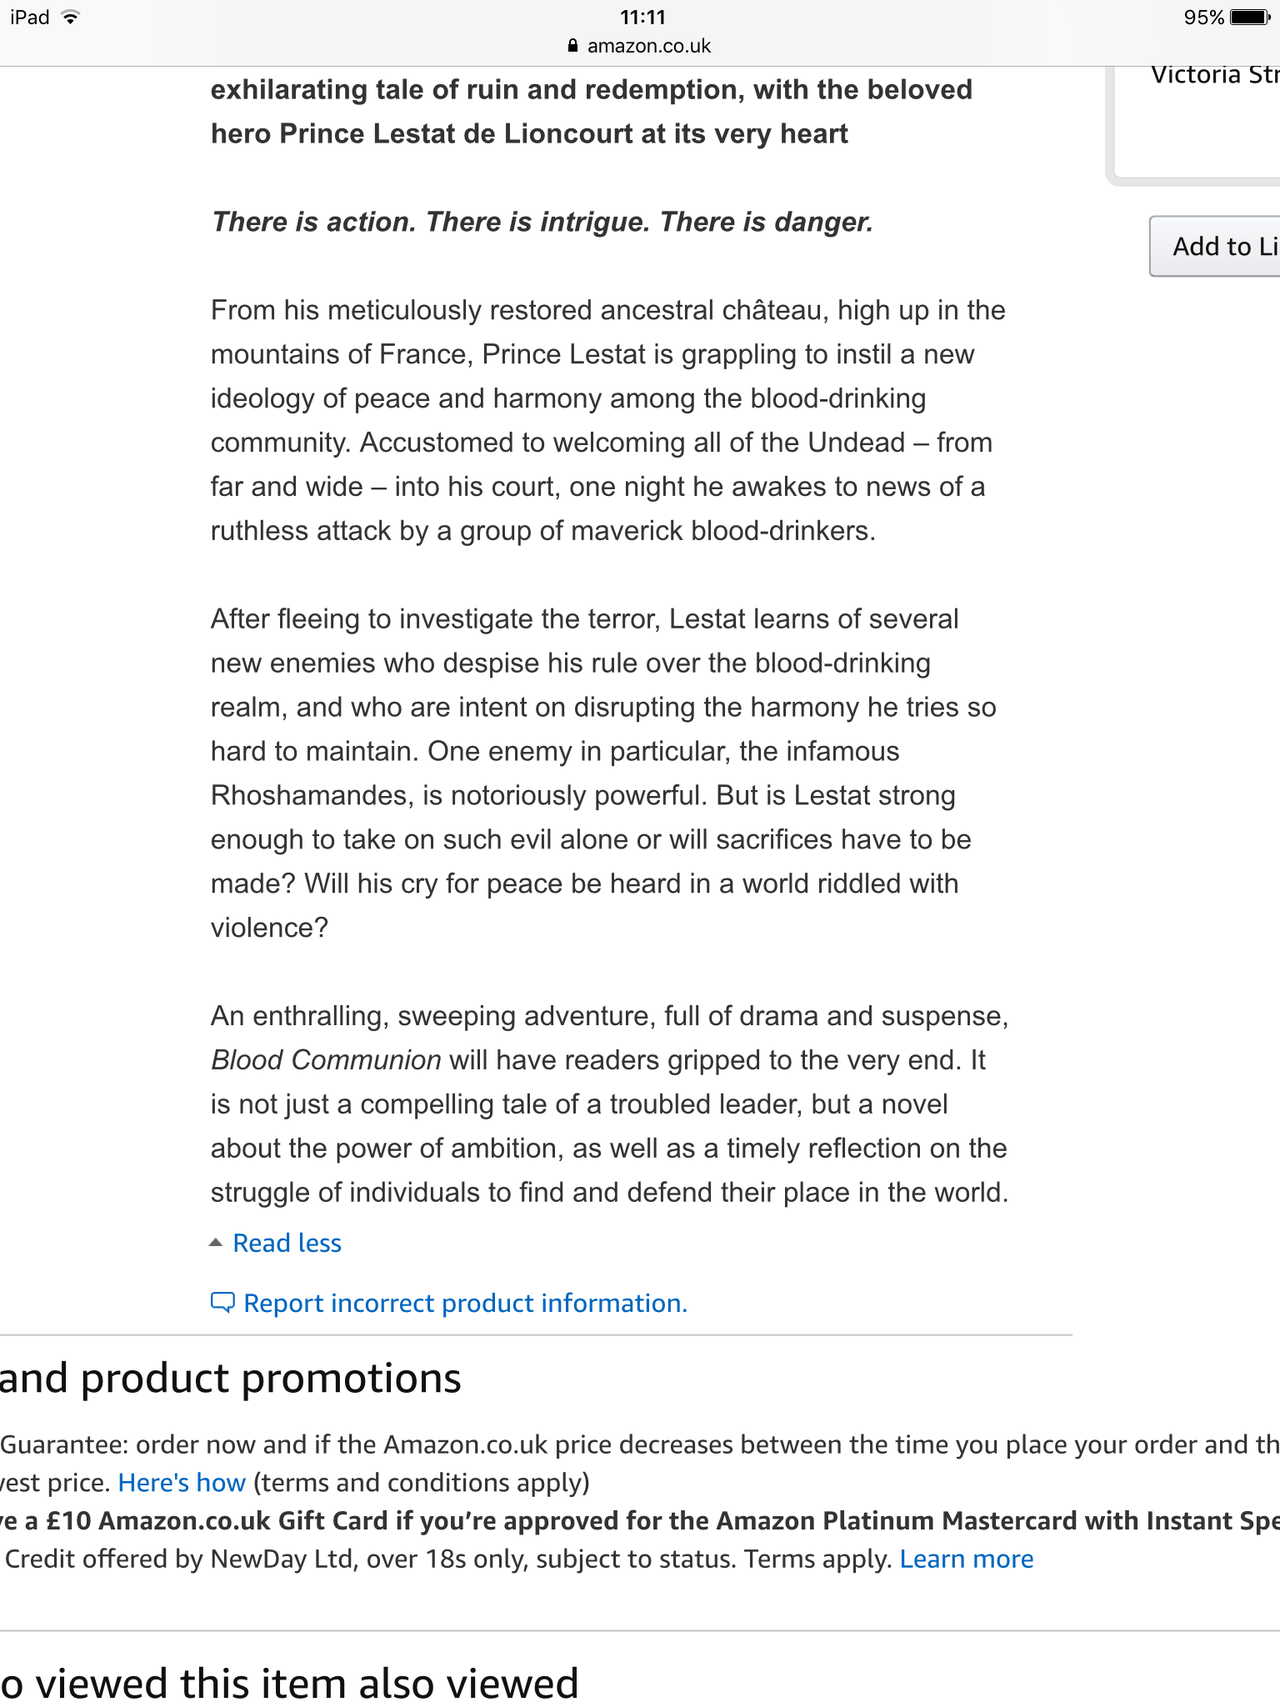Tap the 95% battery percentage
Viewport: 1280px width, 1707px height.
(1203, 18)
